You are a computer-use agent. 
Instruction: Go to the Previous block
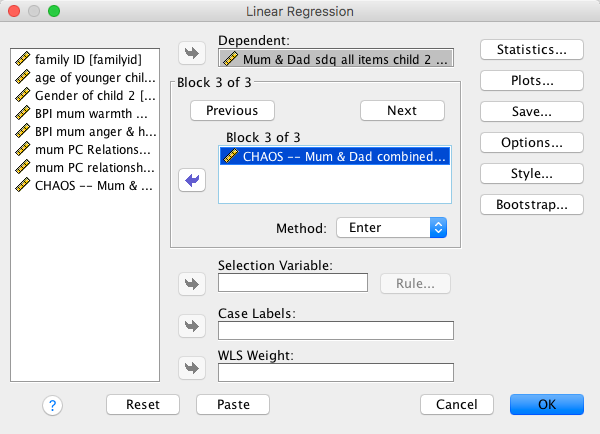[232, 110]
